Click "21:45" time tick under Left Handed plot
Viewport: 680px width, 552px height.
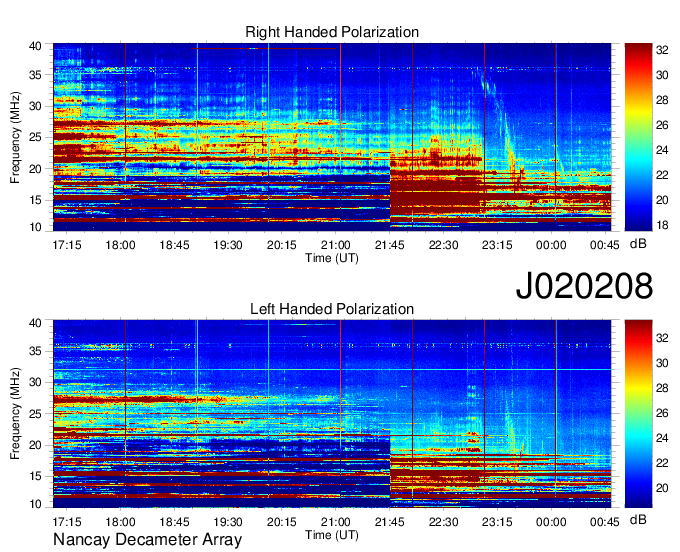point(389,522)
